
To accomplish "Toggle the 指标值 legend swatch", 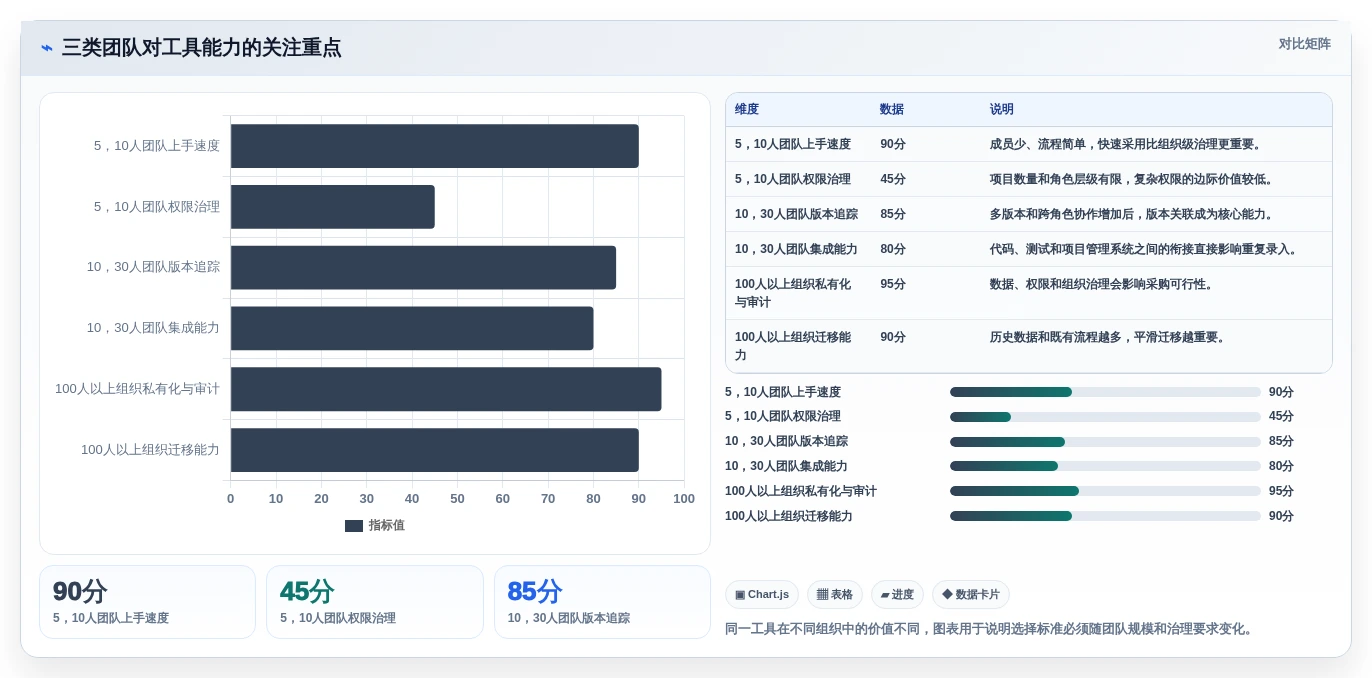I will click(x=354, y=526).
